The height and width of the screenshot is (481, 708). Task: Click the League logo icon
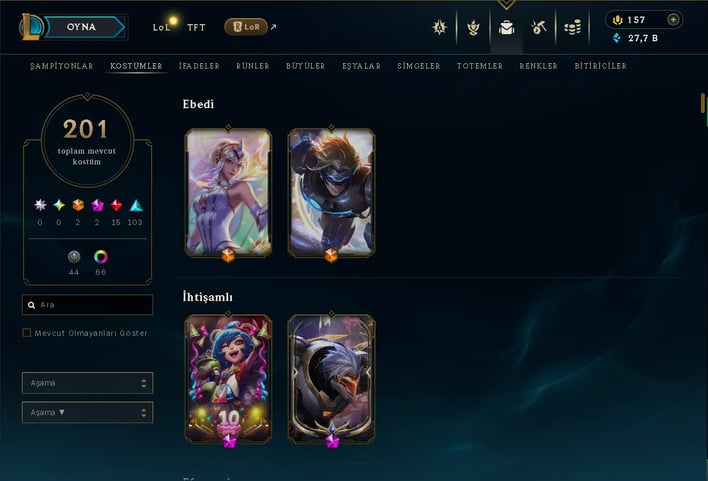[30, 27]
